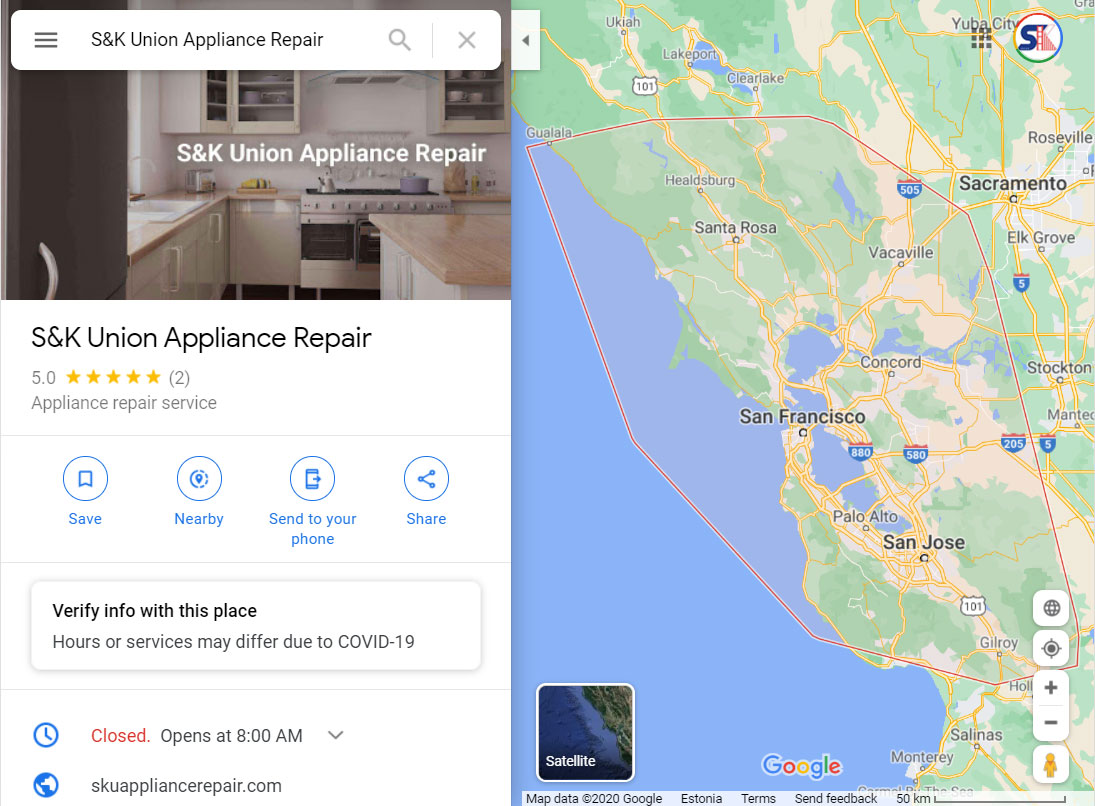
Task: Open the five-star reviews rating
Action: click(113, 378)
